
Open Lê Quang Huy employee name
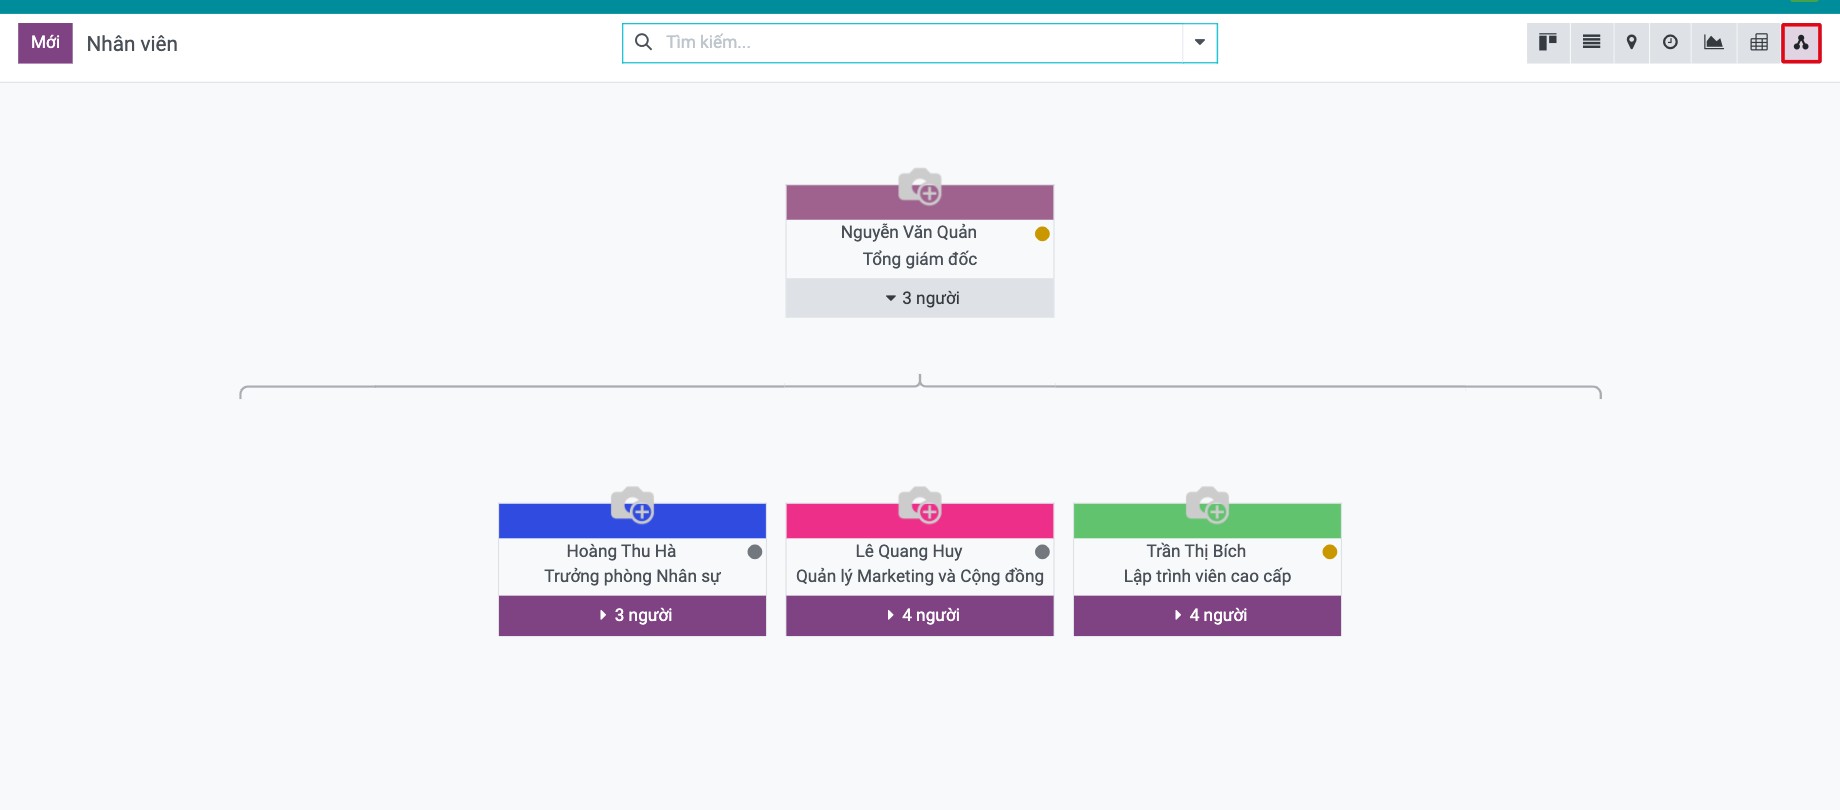(909, 551)
